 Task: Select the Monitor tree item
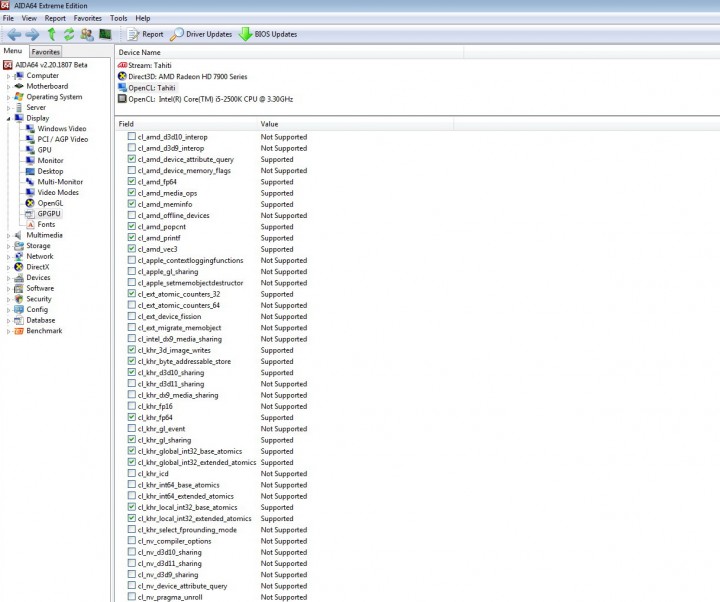[x=50, y=160]
